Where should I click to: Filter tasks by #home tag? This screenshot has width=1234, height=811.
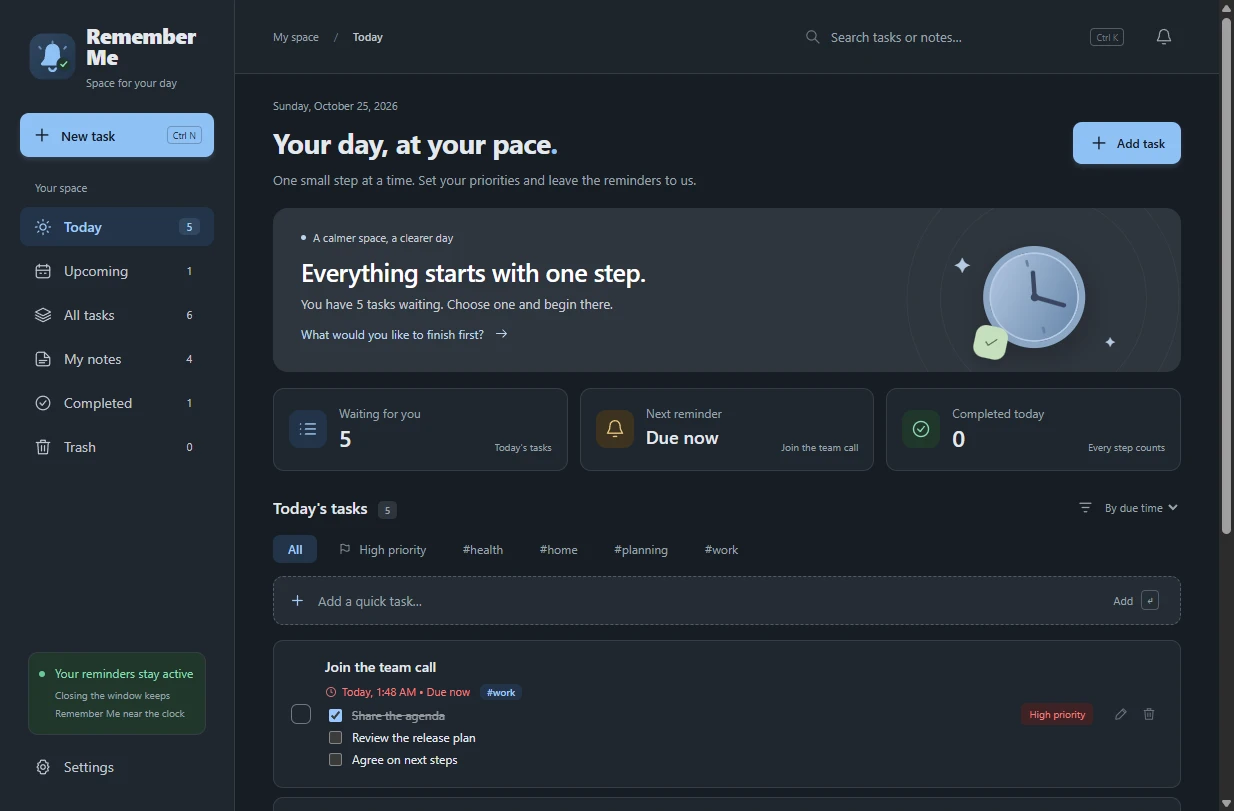[559, 549]
